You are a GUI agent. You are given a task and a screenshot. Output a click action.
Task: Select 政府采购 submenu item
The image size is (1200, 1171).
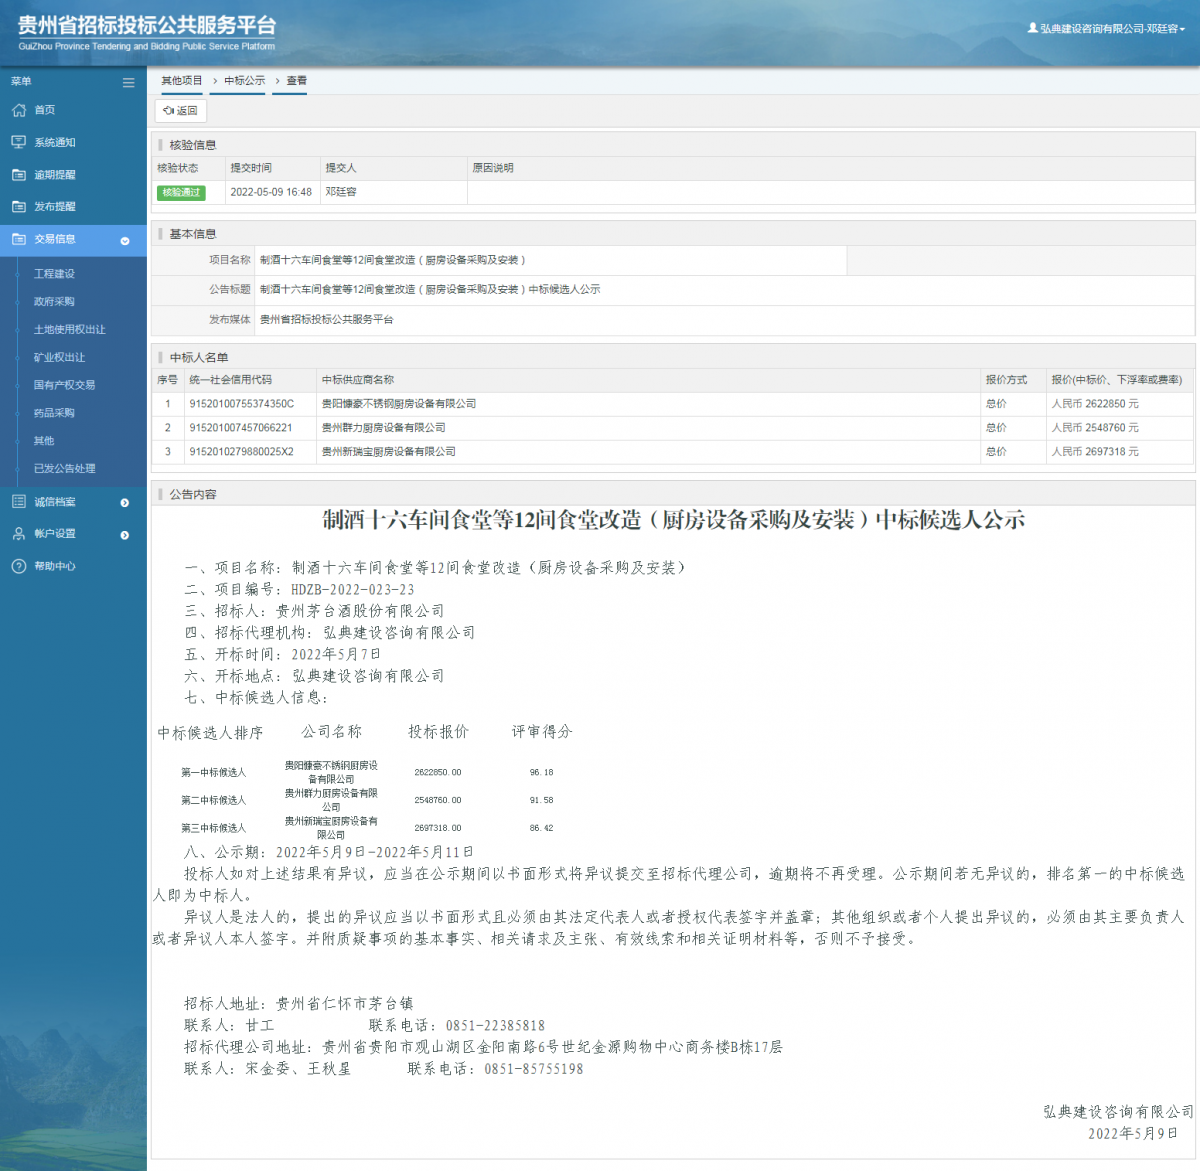tap(54, 302)
